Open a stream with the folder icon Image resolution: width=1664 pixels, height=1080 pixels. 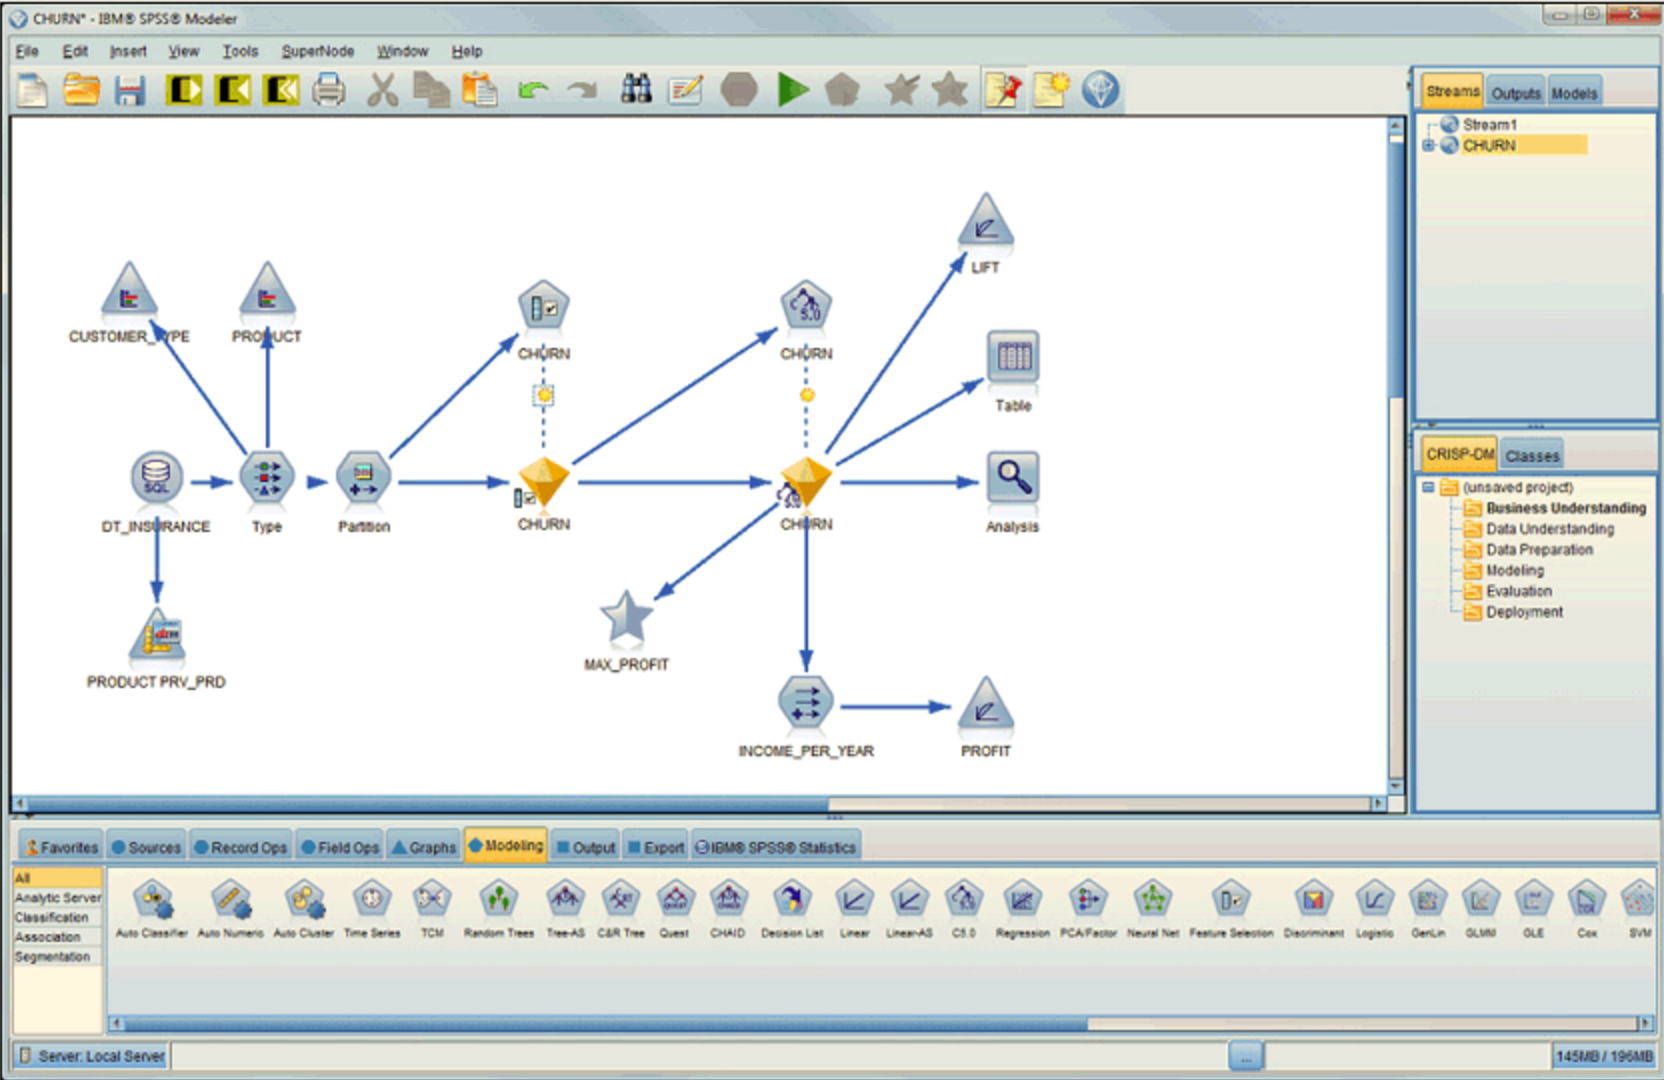pyautogui.click(x=82, y=90)
